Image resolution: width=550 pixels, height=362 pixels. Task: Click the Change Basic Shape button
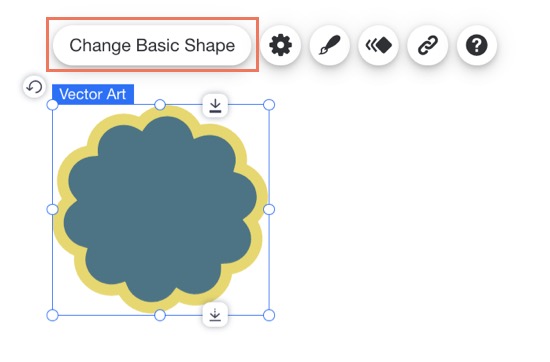click(152, 45)
